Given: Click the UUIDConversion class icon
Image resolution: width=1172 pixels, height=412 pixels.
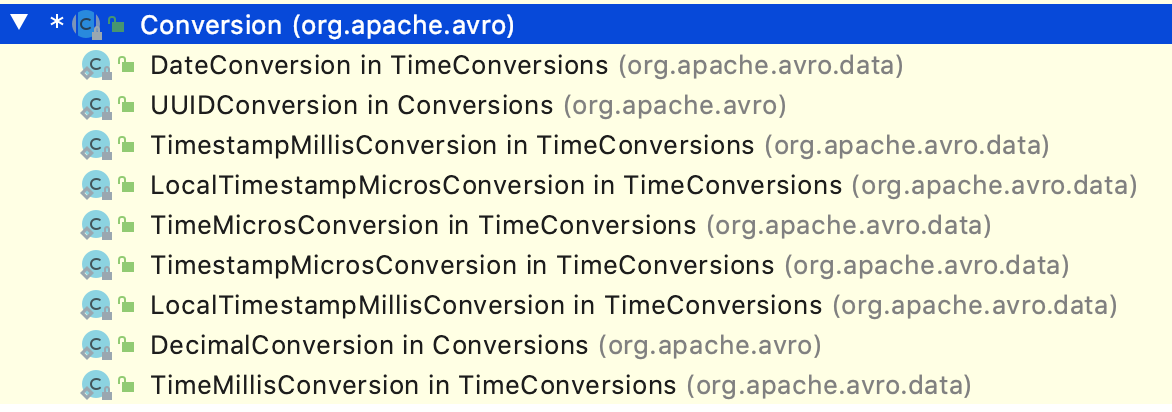Looking at the screenshot, I should coord(95,105).
